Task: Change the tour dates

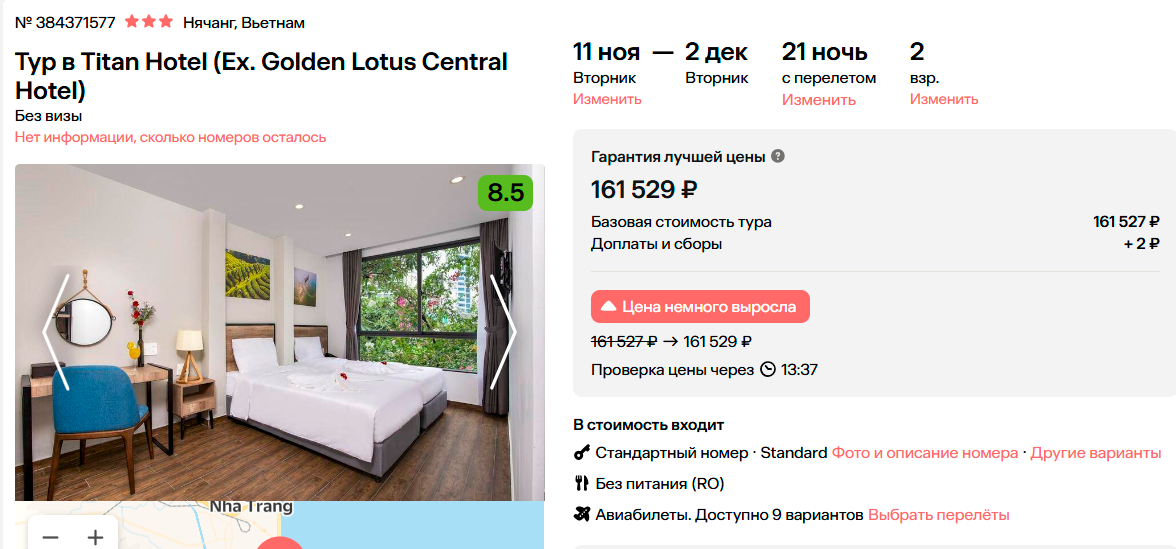Action: point(607,99)
